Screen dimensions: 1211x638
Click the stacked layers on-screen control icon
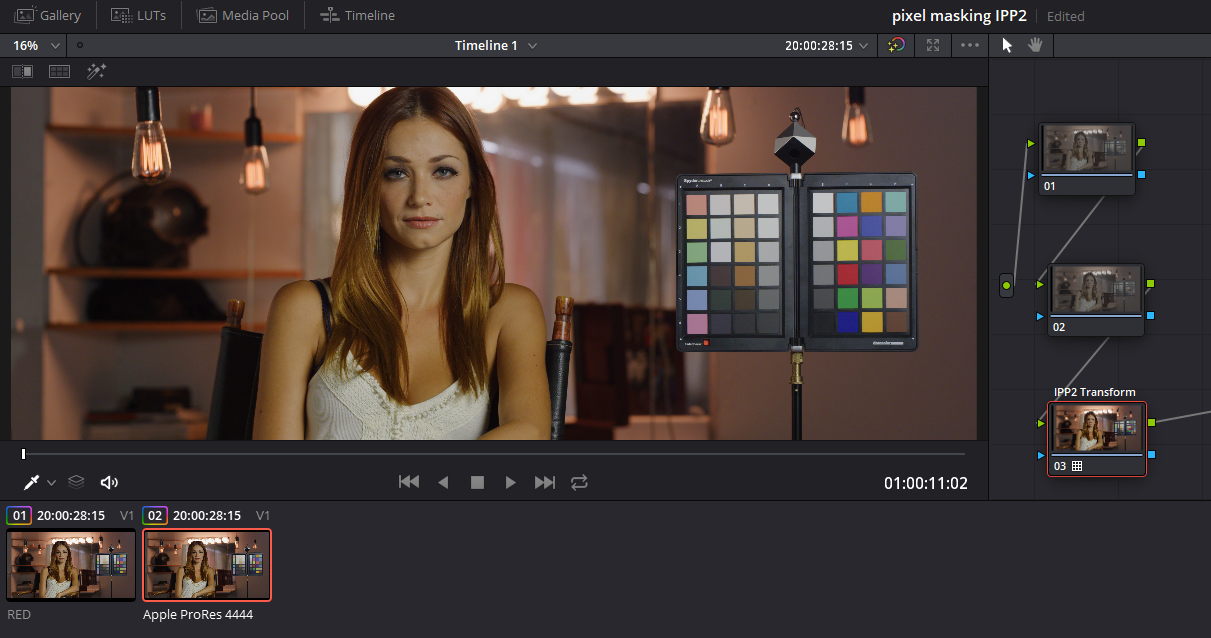tap(76, 482)
